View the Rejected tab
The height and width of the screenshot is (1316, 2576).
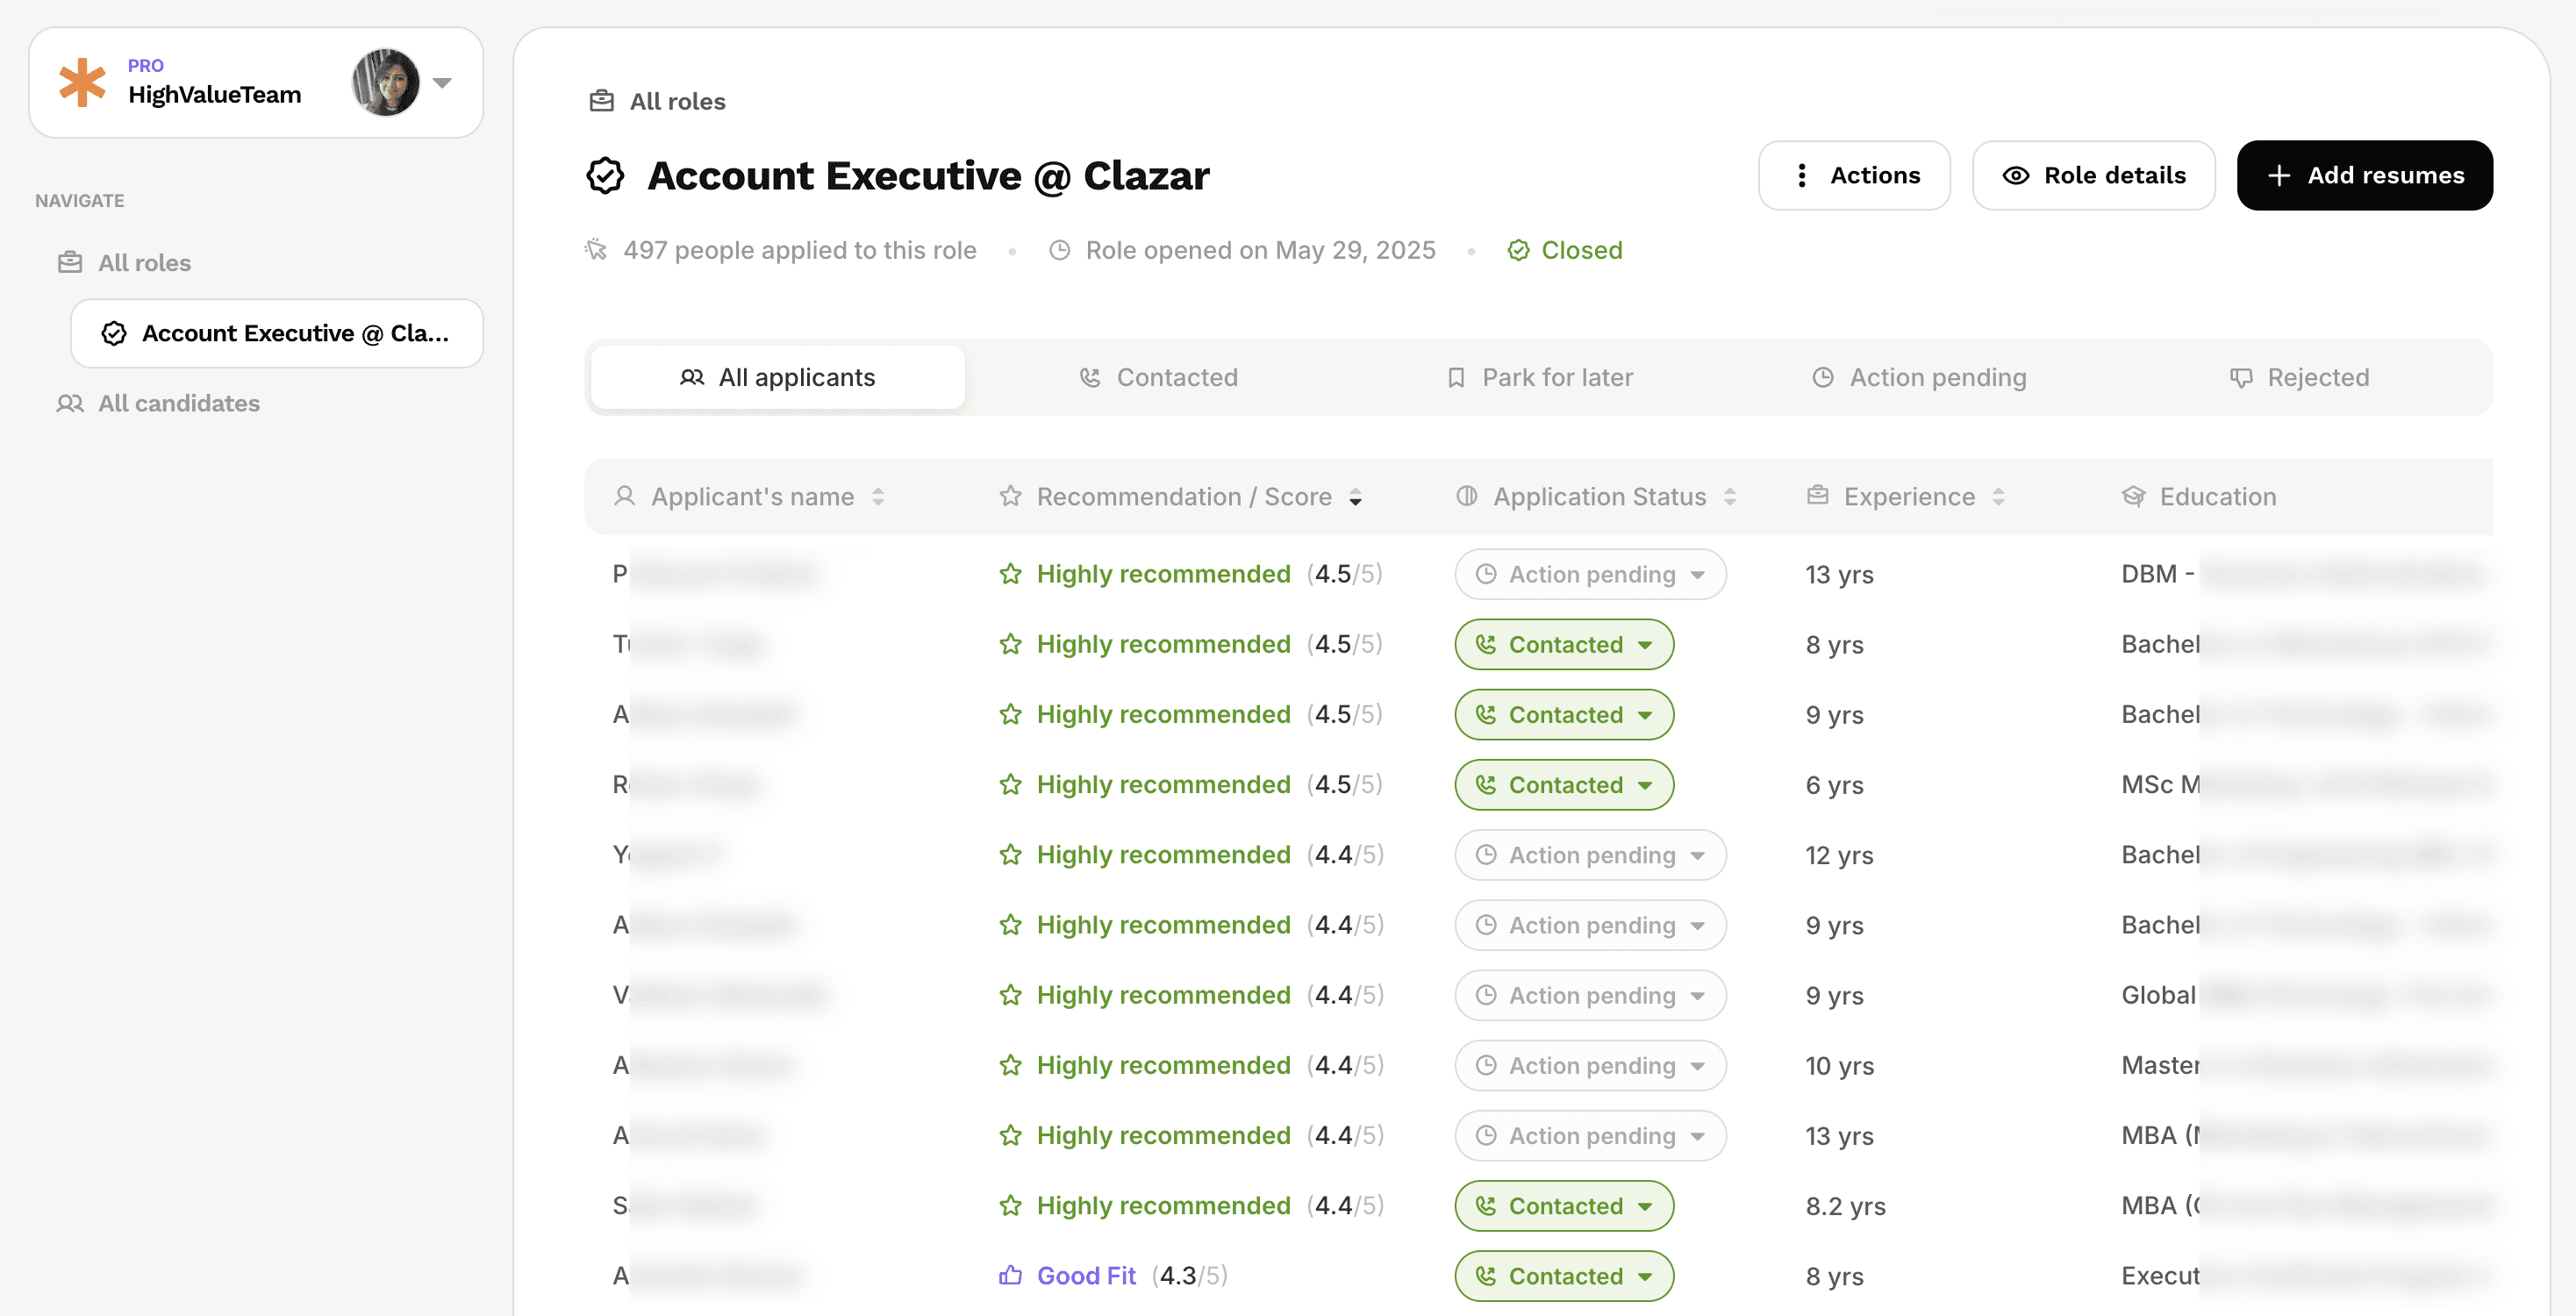[2299, 377]
